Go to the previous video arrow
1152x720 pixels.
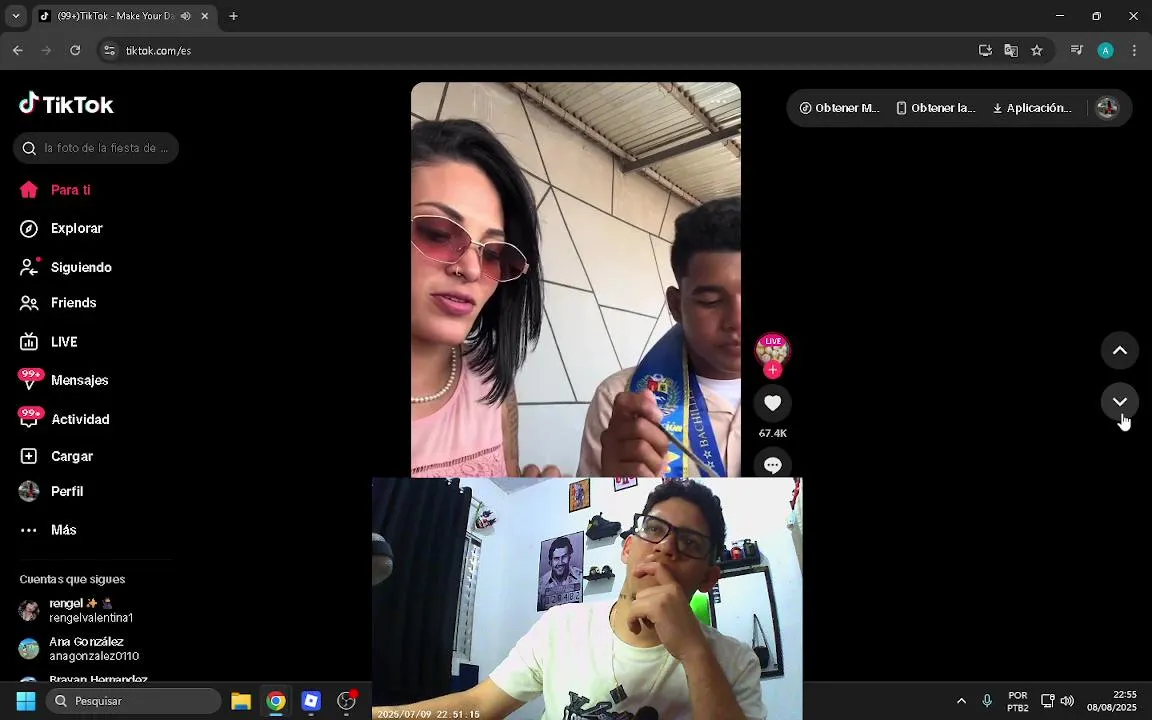[1120, 350]
